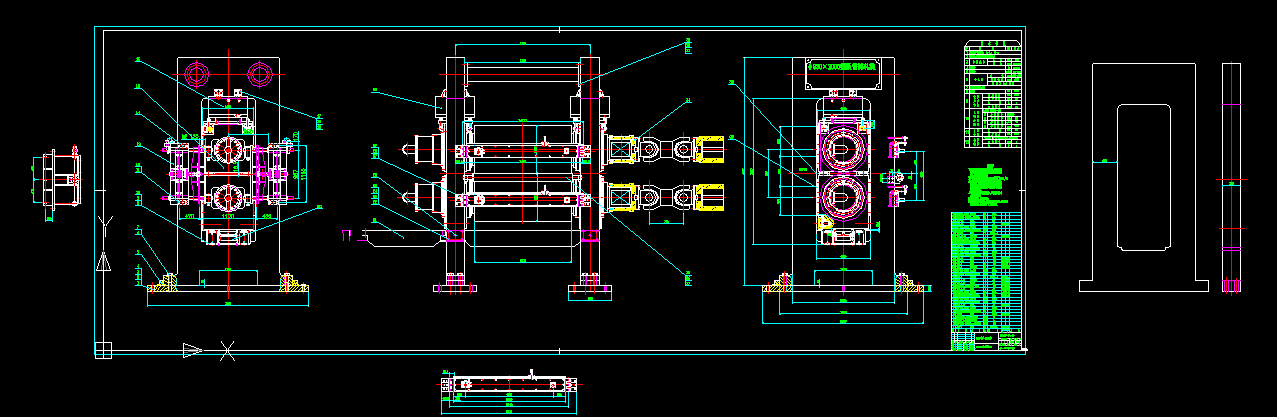Select the top crossbeam of the center front view
1277x417 pixels.
523,72
